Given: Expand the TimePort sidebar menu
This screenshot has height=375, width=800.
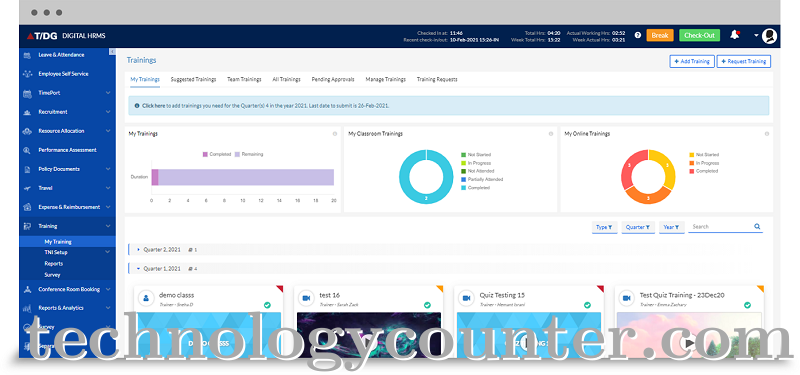Looking at the screenshot, I should tap(108, 93).
